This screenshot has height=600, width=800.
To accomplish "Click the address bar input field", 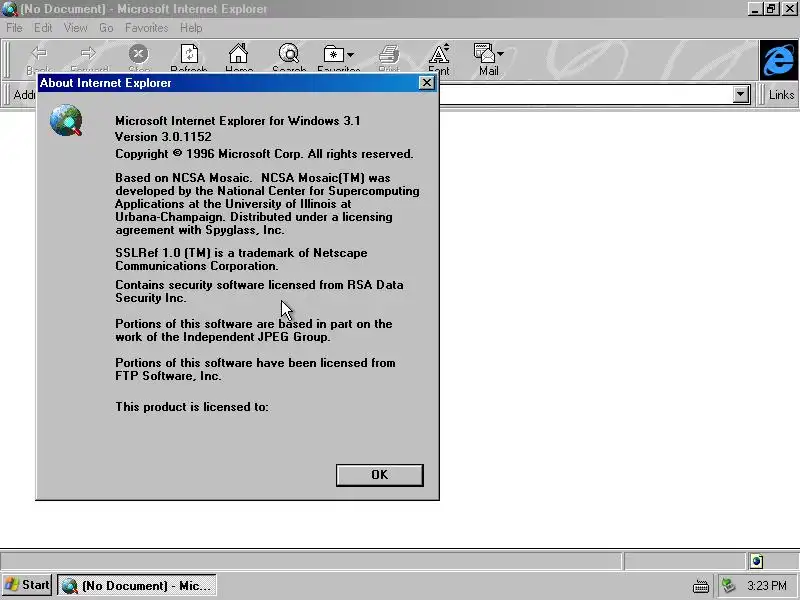I will [x=586, y=94].
